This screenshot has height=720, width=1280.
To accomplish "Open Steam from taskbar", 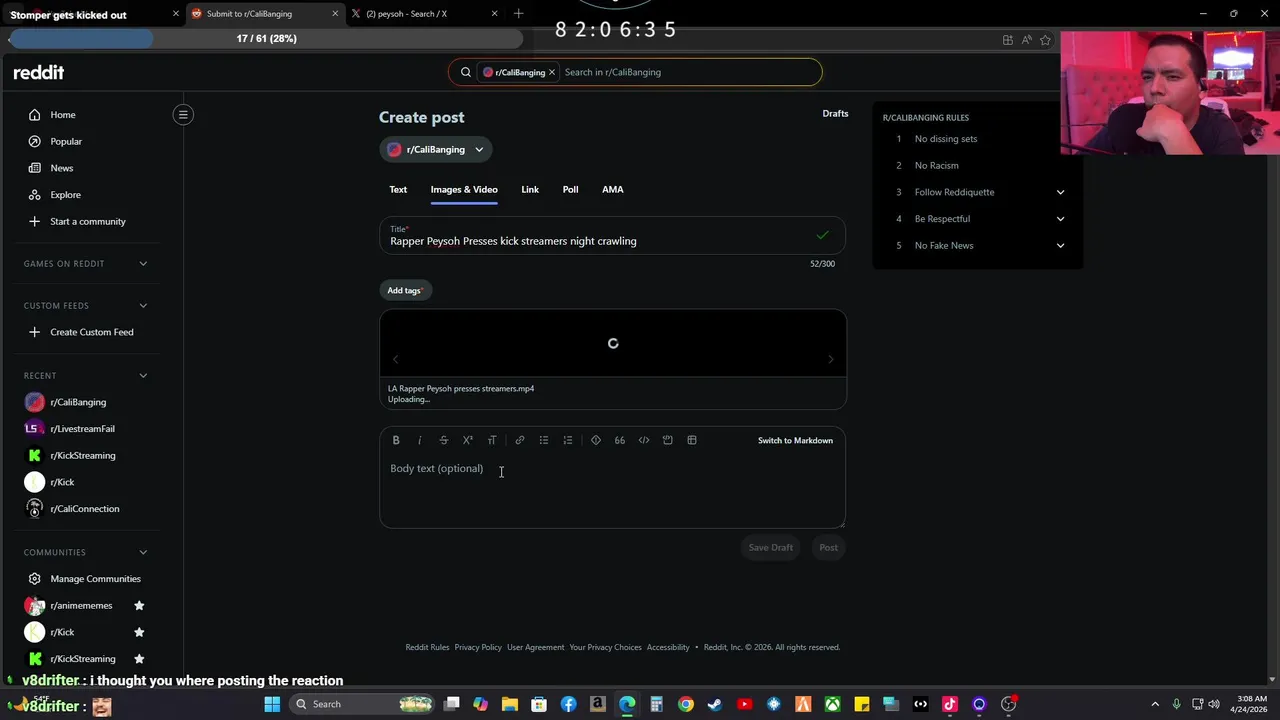I will (715, 704).
